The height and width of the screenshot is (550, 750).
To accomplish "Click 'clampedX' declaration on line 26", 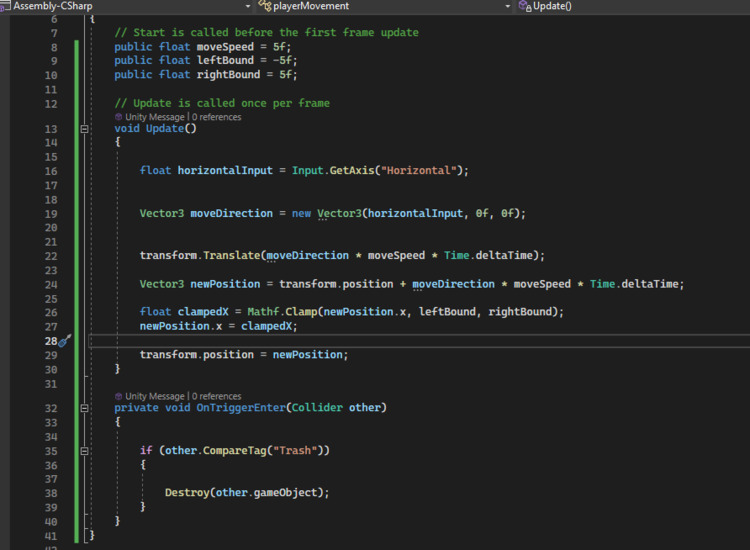I will pyautogui.click(x=203, y=312).
